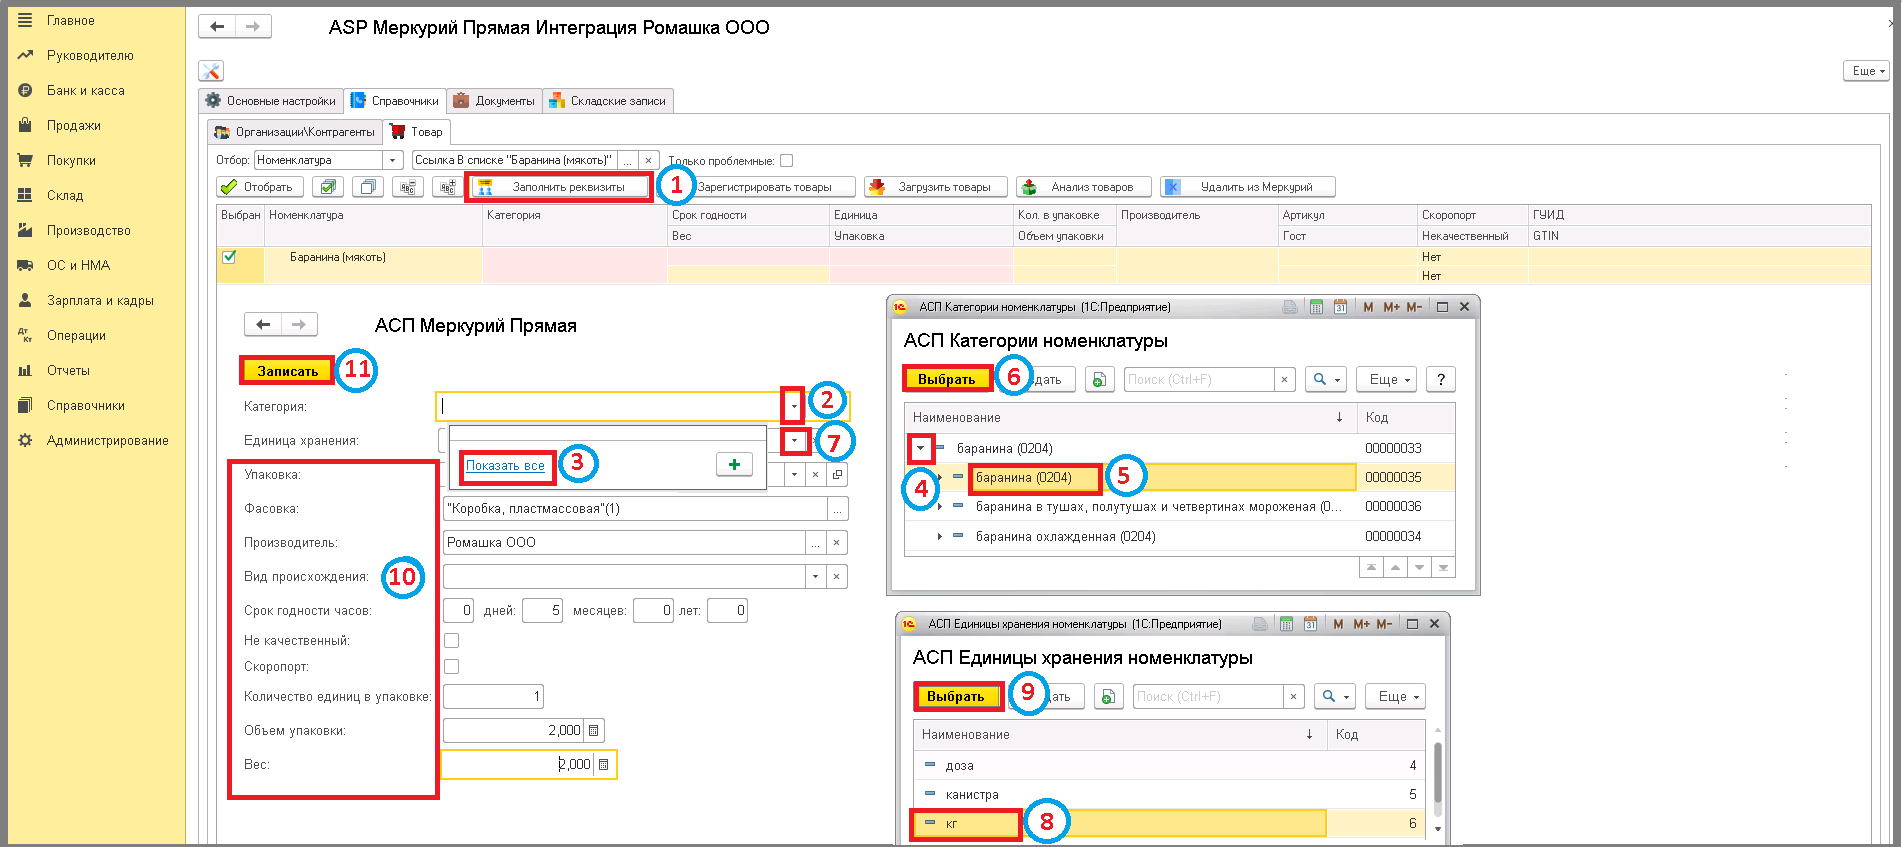1902x847 pixels.
Task: Open the Вид происхождения dropdown
Action: click(x=815, y=577)
